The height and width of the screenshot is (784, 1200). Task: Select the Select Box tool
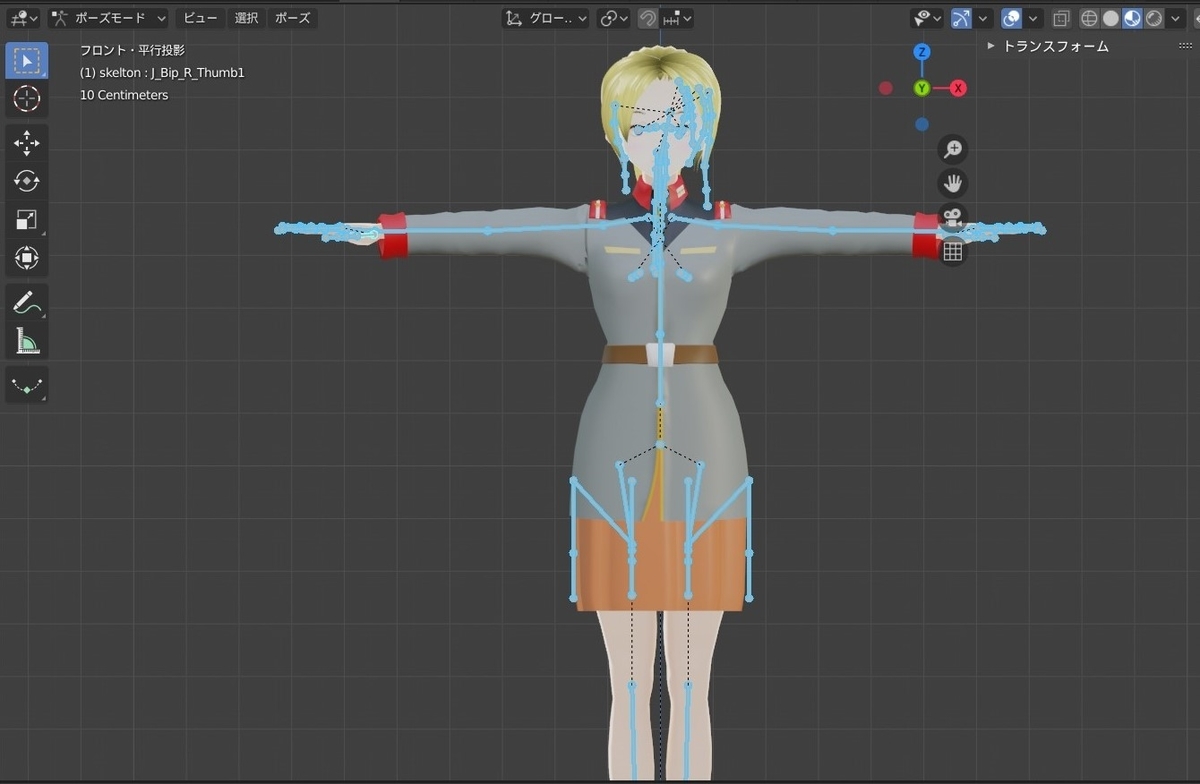pyautogui.click(x=27, y=60)
